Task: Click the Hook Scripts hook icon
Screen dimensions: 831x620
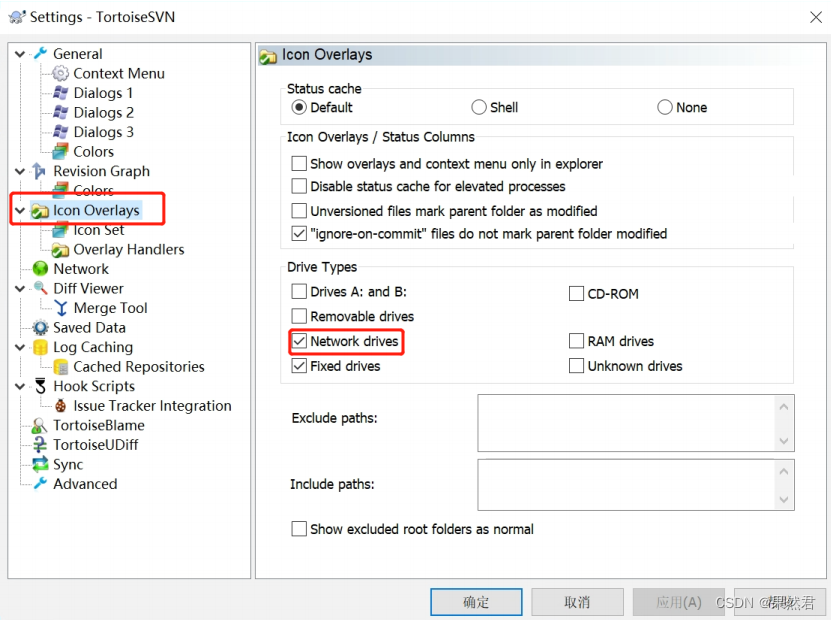Action: click(40, 386)
